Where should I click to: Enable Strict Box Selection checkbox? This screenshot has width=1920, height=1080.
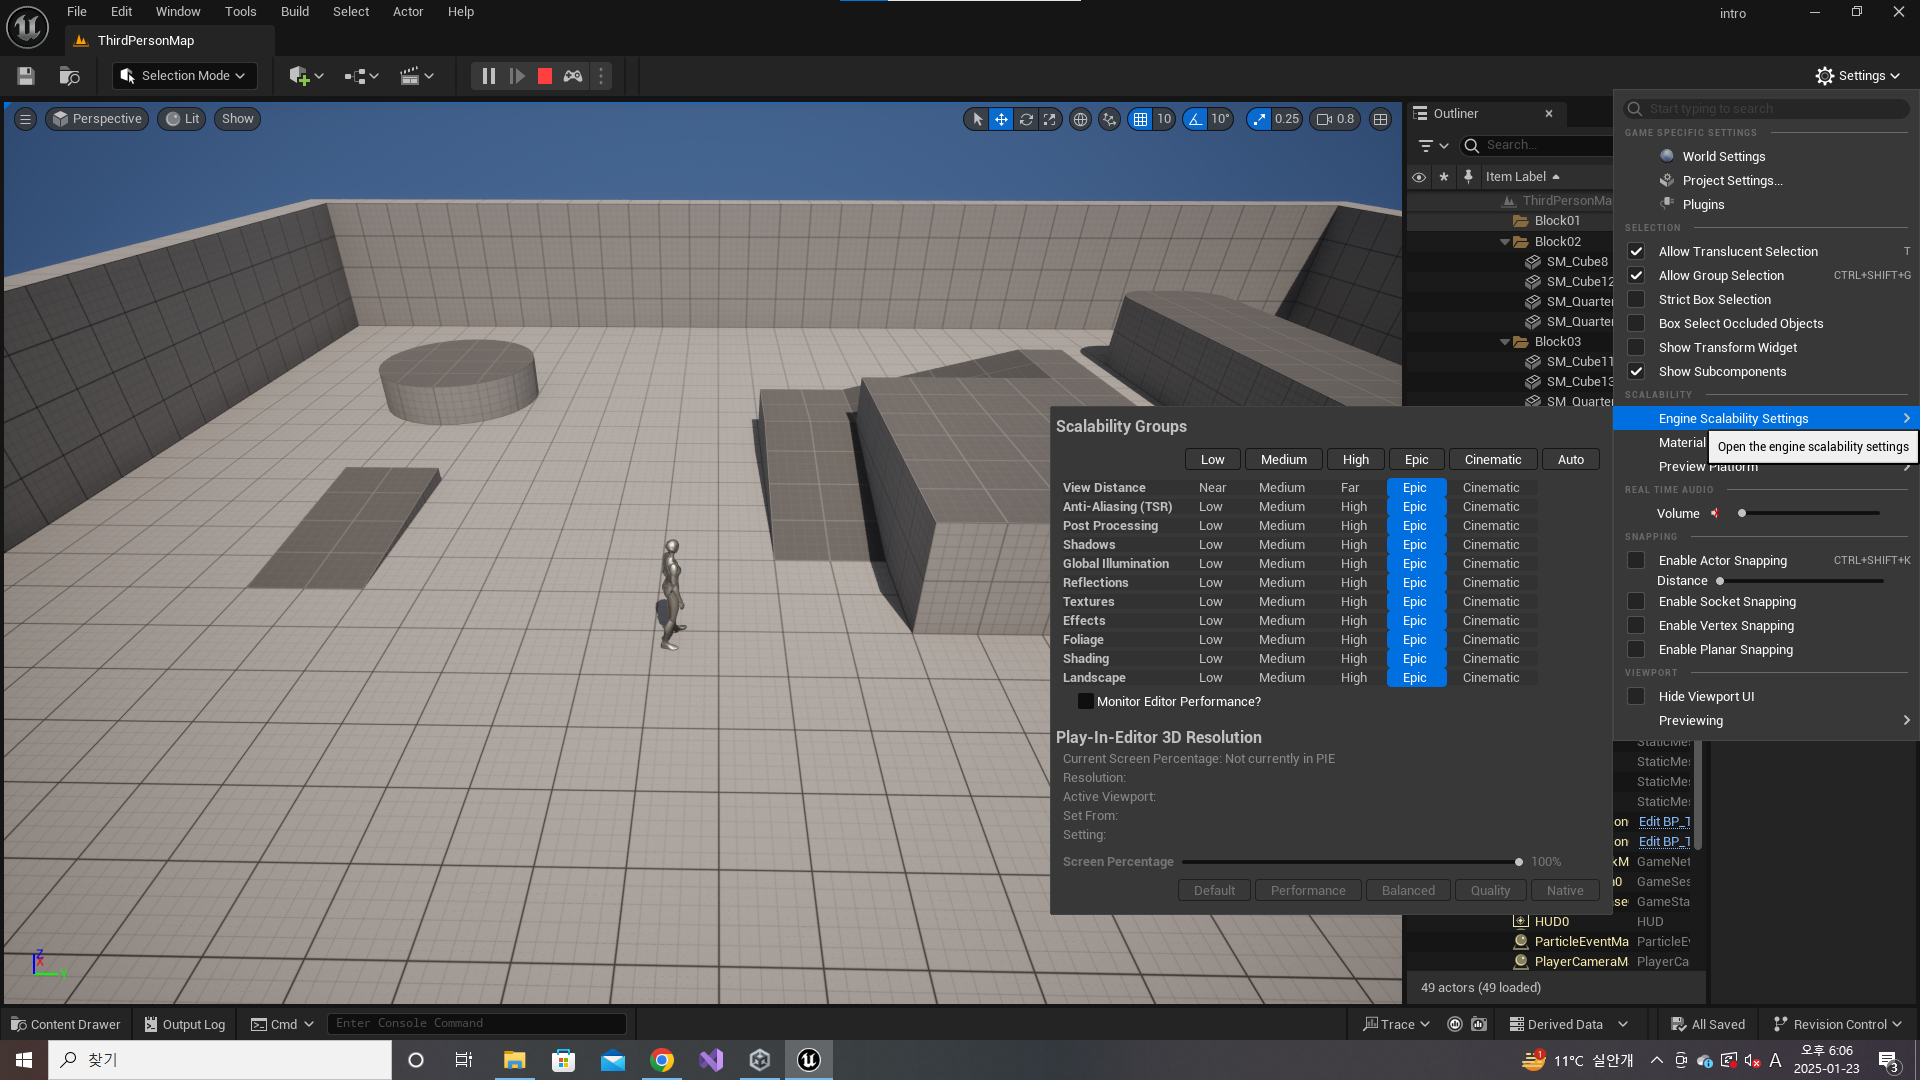pyautogui.click(x=1636, y=299)
